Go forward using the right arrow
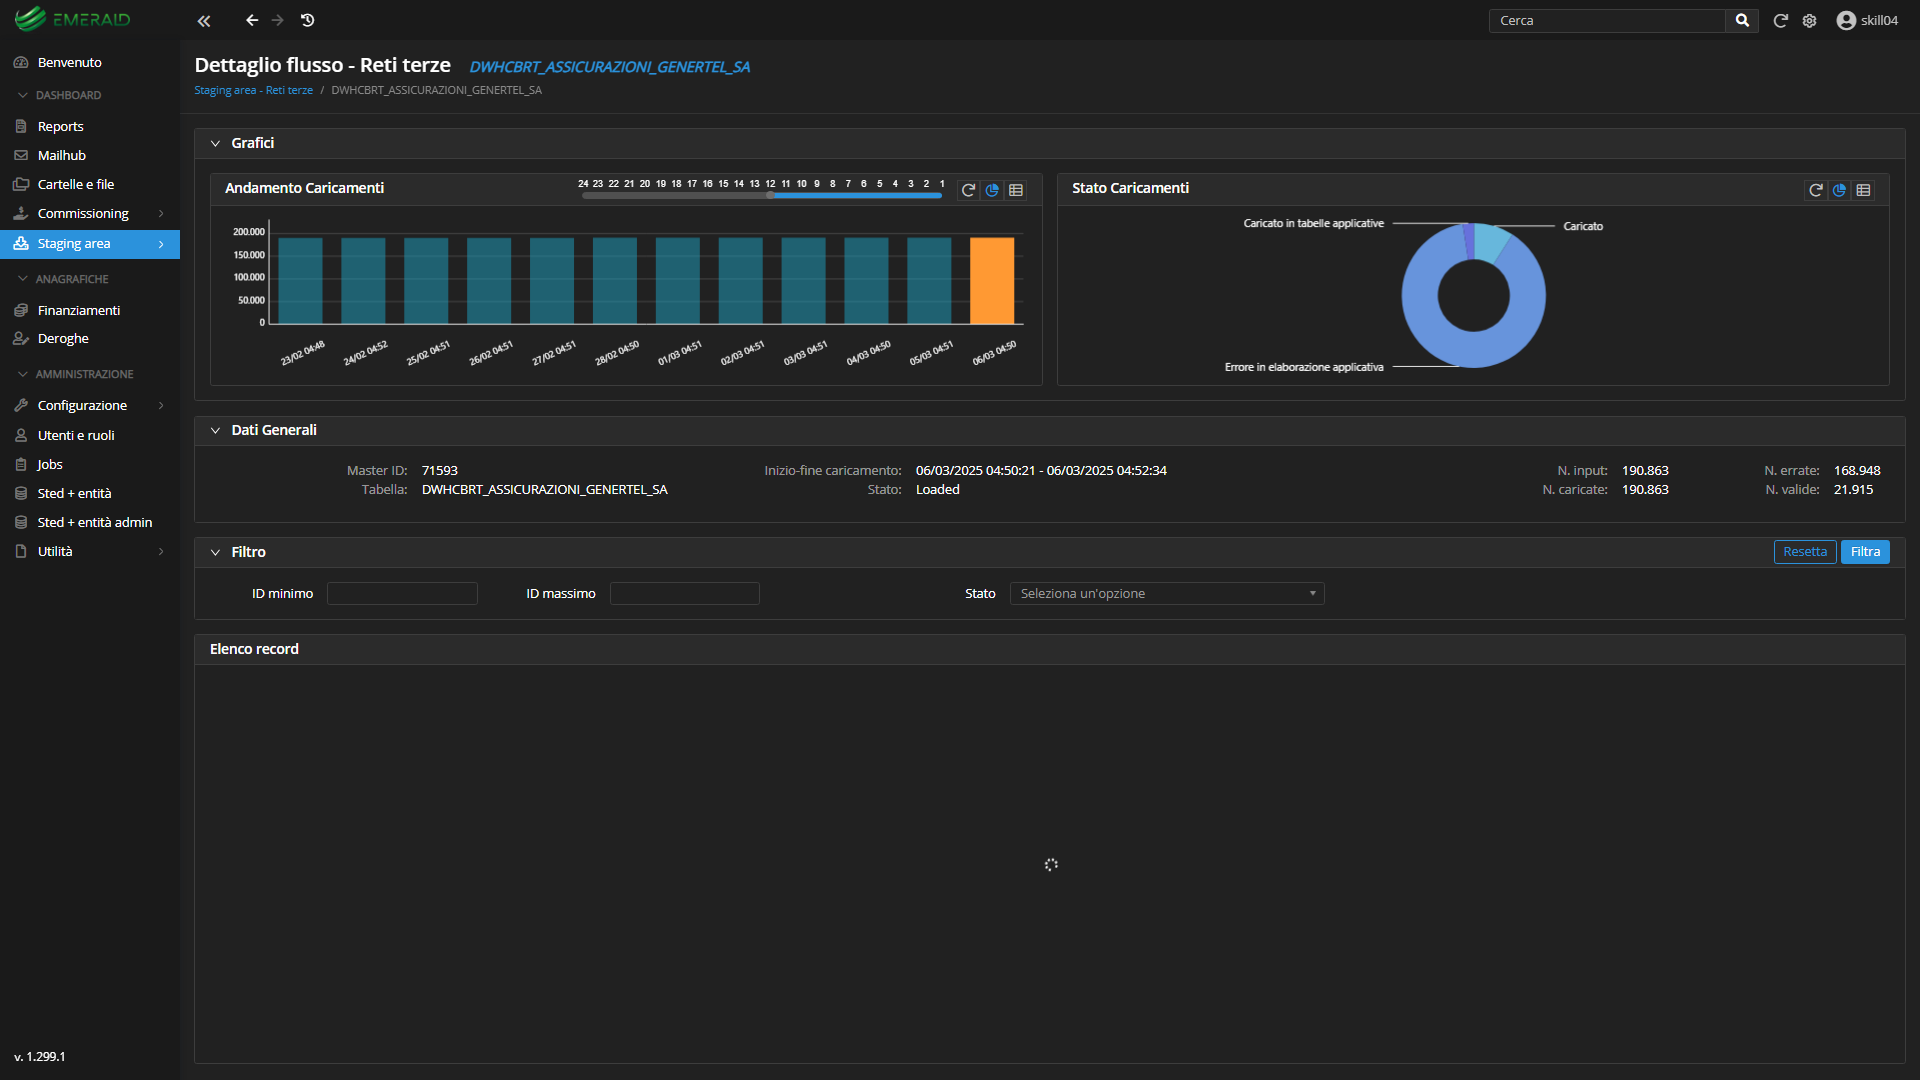The width and height of the screenshot is (1920, 1080). point(278,20)
